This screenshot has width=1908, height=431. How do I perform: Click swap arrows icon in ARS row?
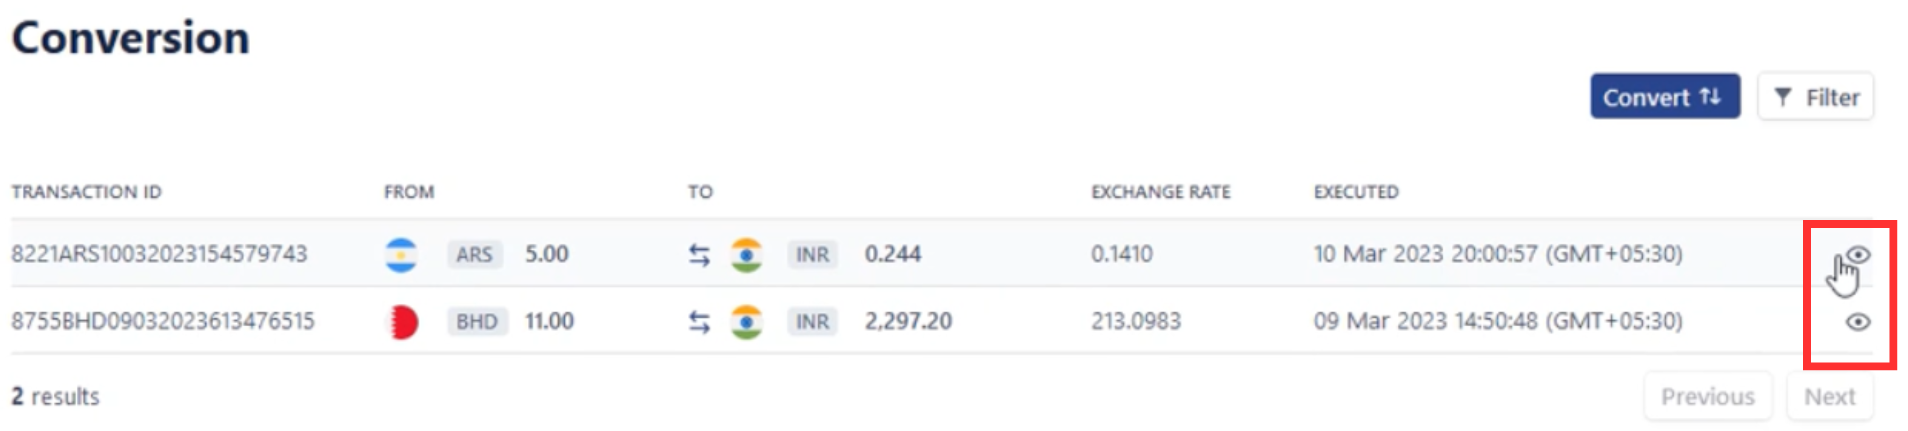tap(699, 255)
